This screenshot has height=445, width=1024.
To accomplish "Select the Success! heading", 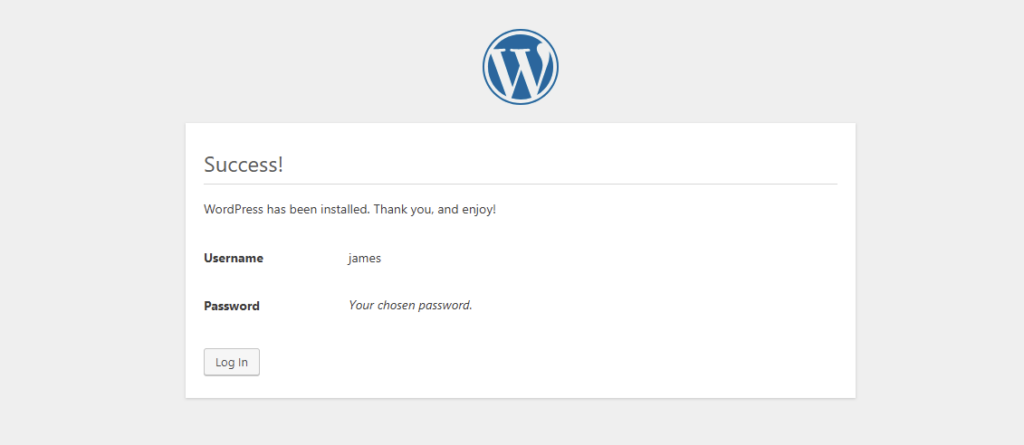I will pyautogui.click(x=244, y=164).
